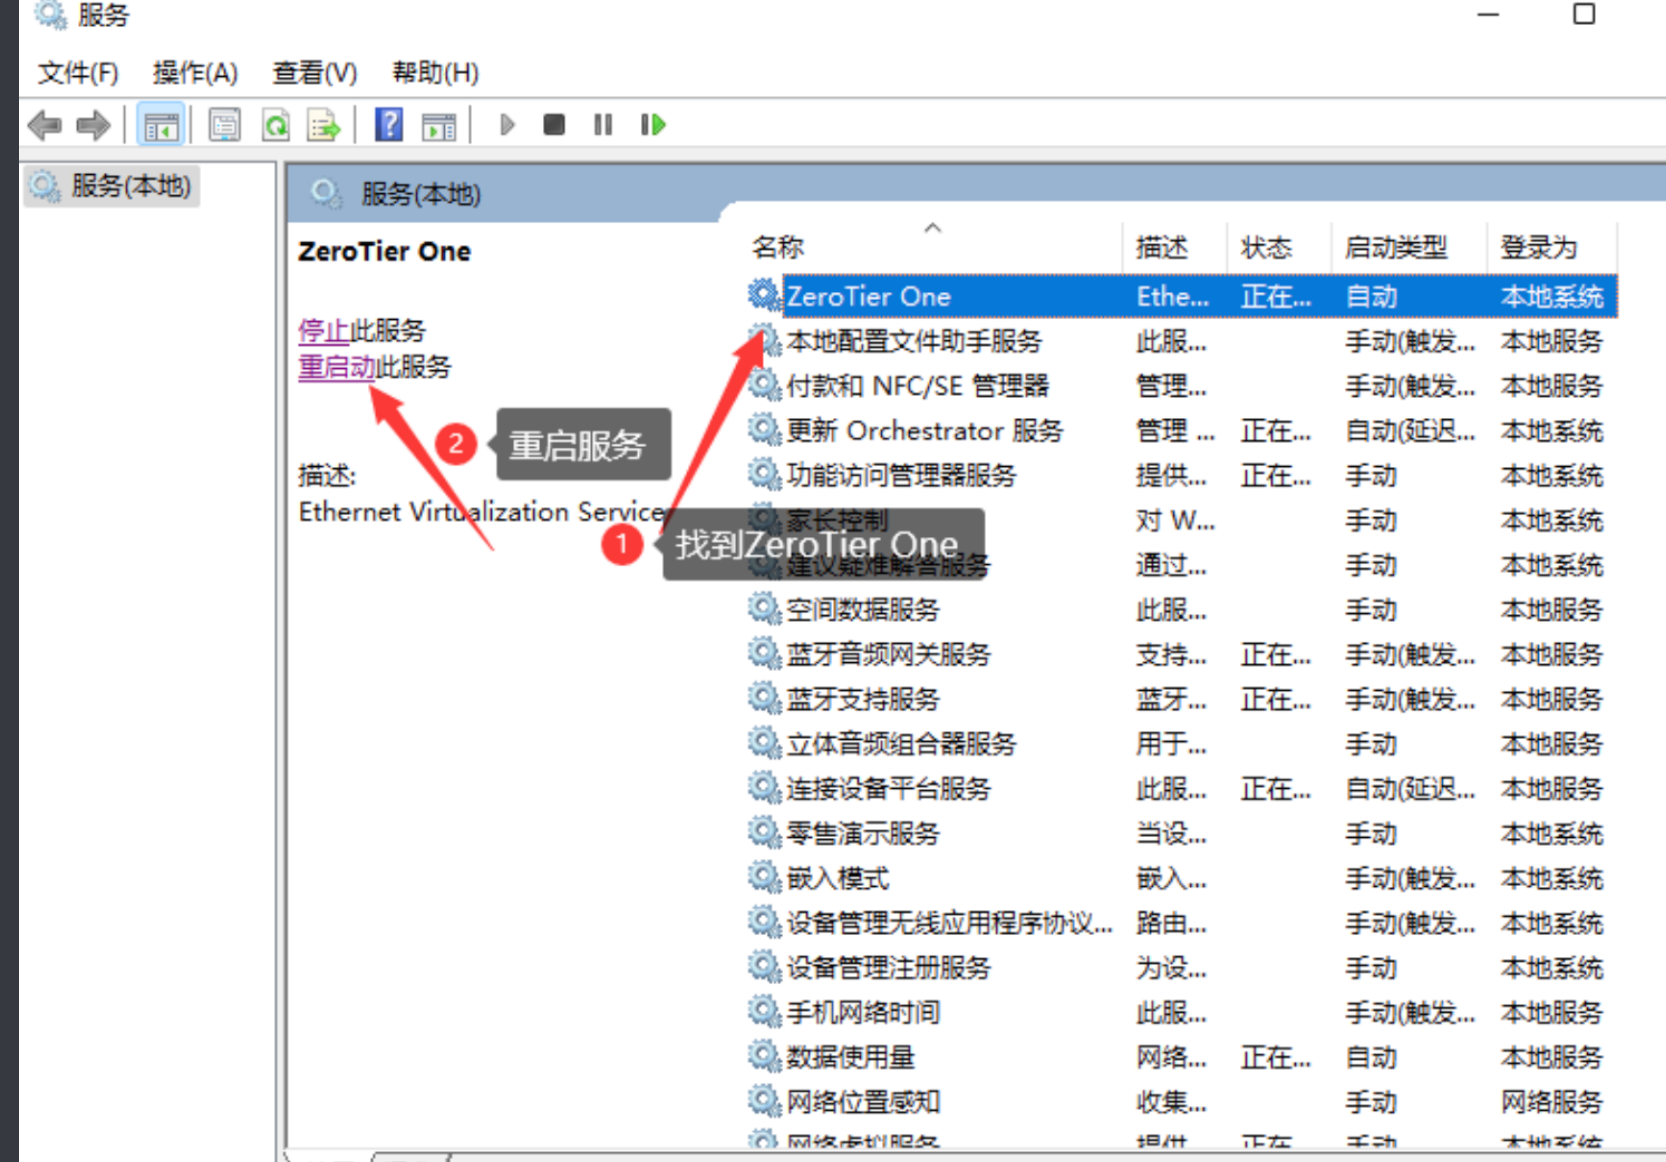Select the 更新 Orchestrator 服务 row
The height and width of the screenshot is (1162, 1666).
pyautogui.click(x=1180, y=431)
